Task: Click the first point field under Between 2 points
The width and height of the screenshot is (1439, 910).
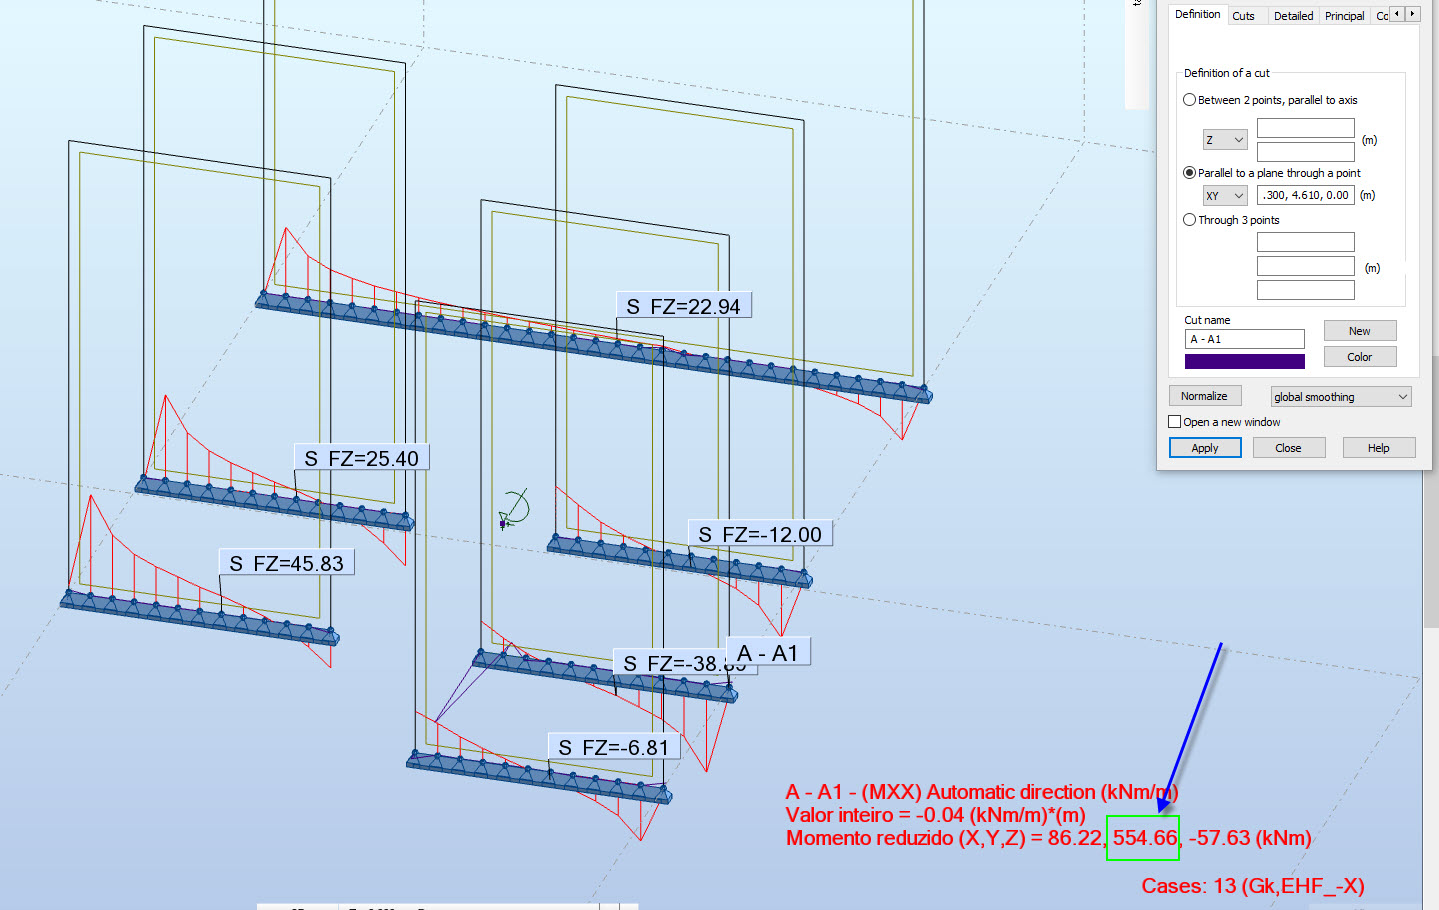Action: tap(1305, 128)
